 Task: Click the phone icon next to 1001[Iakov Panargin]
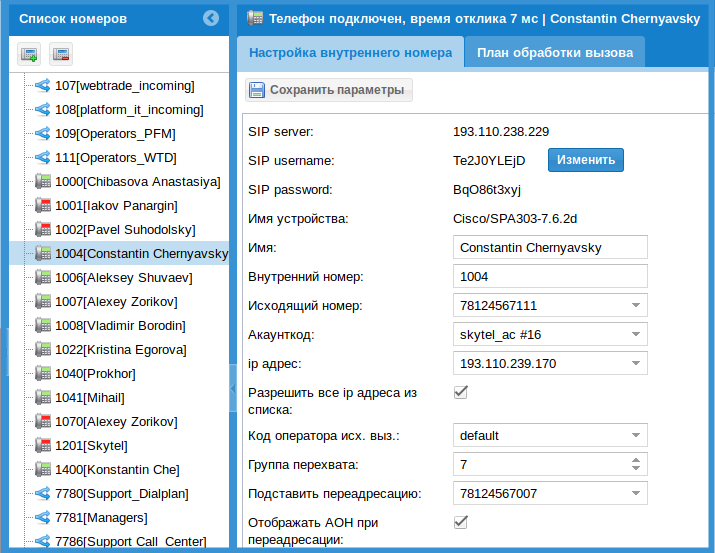coord(43,206)
